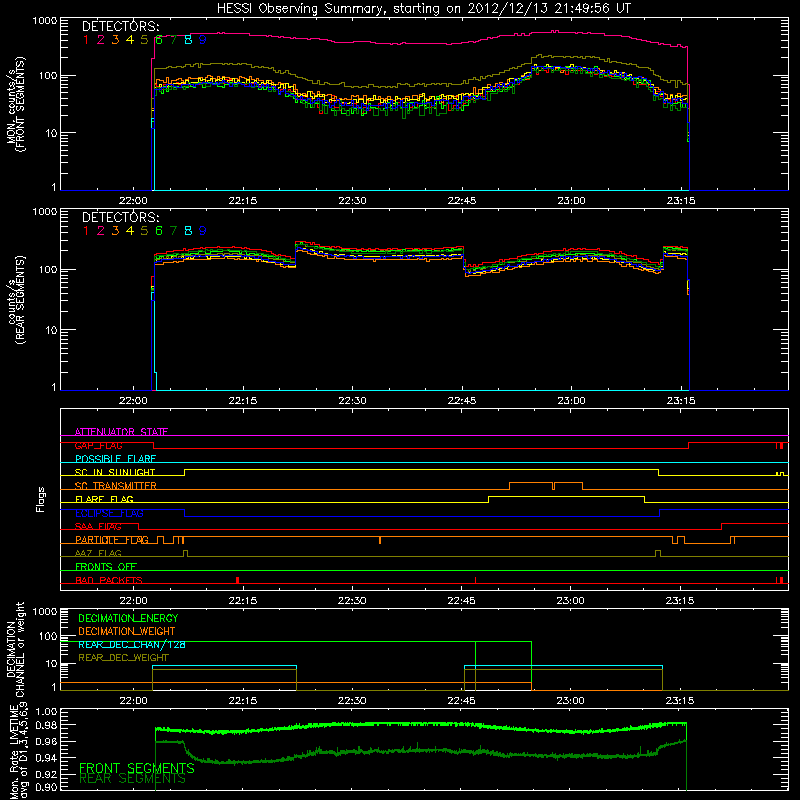Click 0.98 tick on livetime axis
The image size is (800, 800).
coord(46,725)
